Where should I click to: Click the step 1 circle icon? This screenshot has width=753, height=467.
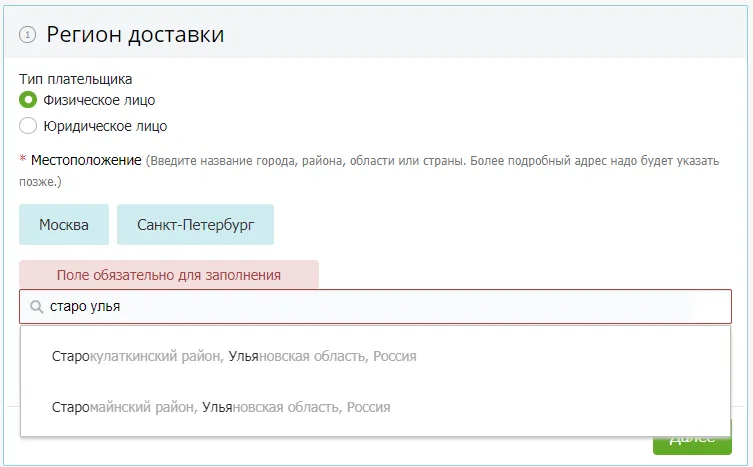coord(27,35)
